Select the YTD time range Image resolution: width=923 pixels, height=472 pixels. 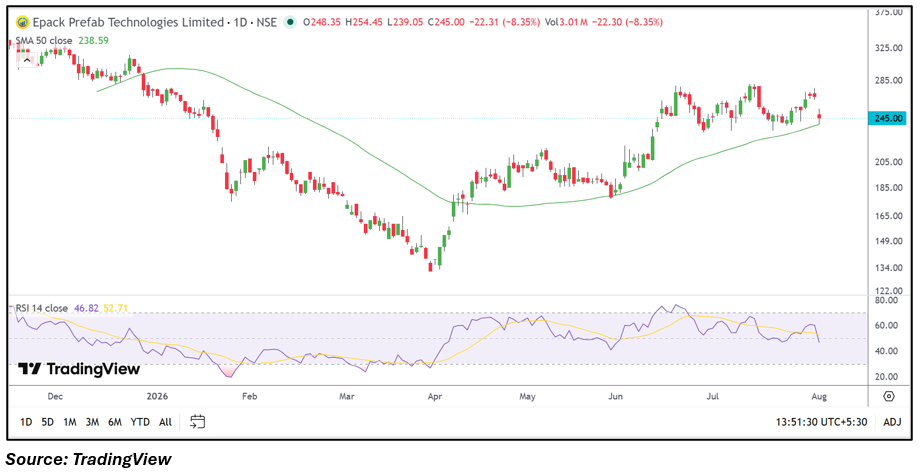pyautogui.click(x=140, y=422)
